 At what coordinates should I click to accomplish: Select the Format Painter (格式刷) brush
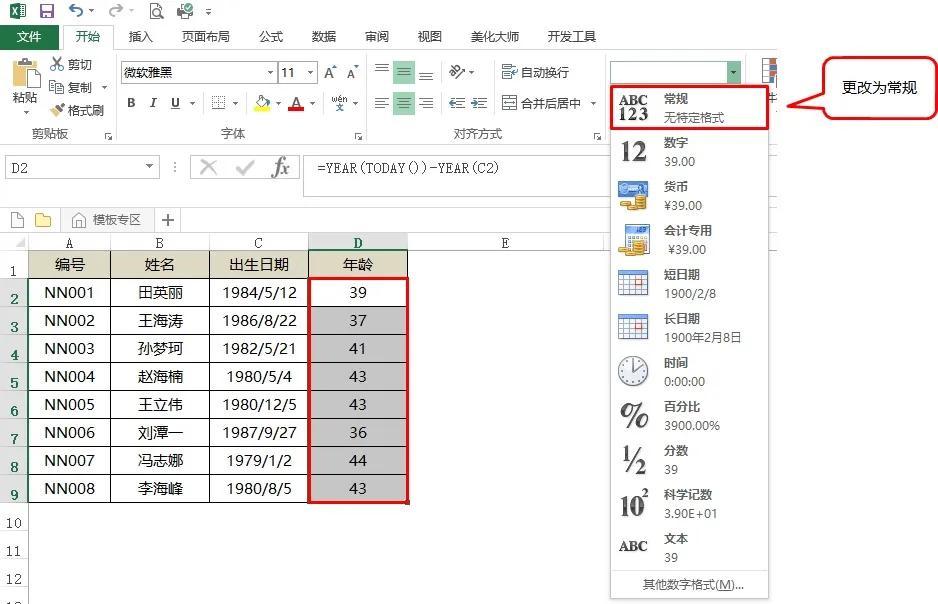(57, 109)
